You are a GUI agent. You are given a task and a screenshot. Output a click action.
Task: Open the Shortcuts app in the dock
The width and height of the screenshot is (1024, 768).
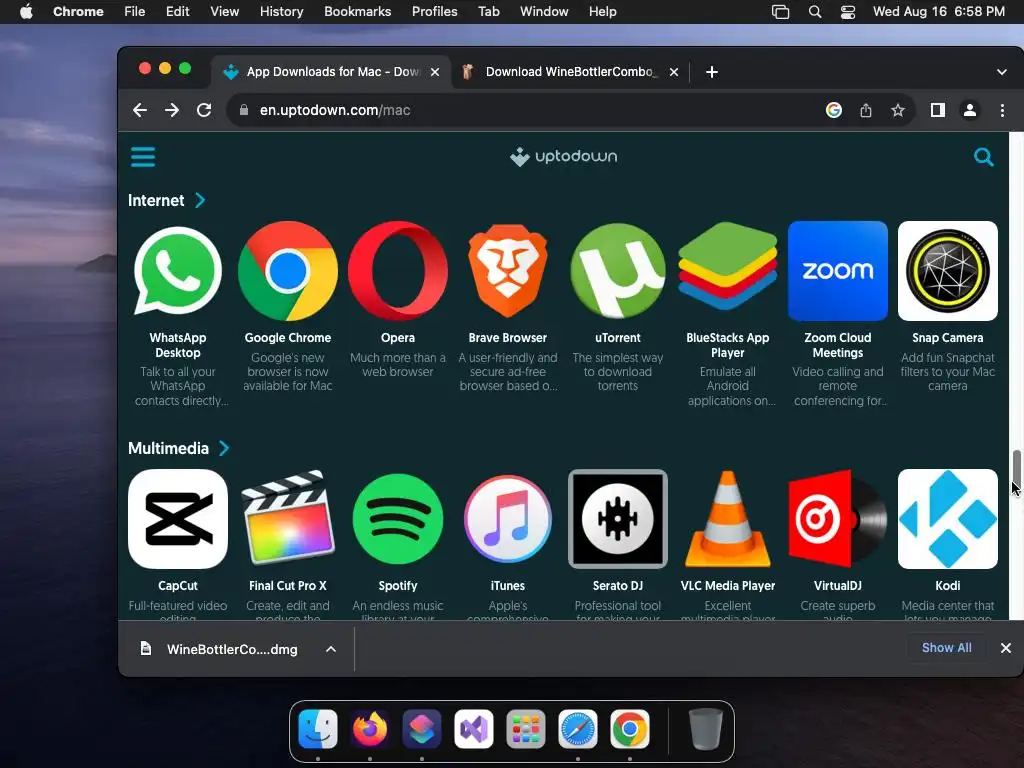[x=422, y=729]
